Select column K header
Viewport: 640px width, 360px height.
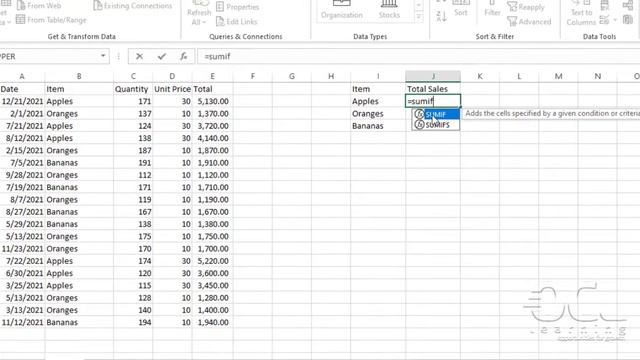tap(480, 76)
